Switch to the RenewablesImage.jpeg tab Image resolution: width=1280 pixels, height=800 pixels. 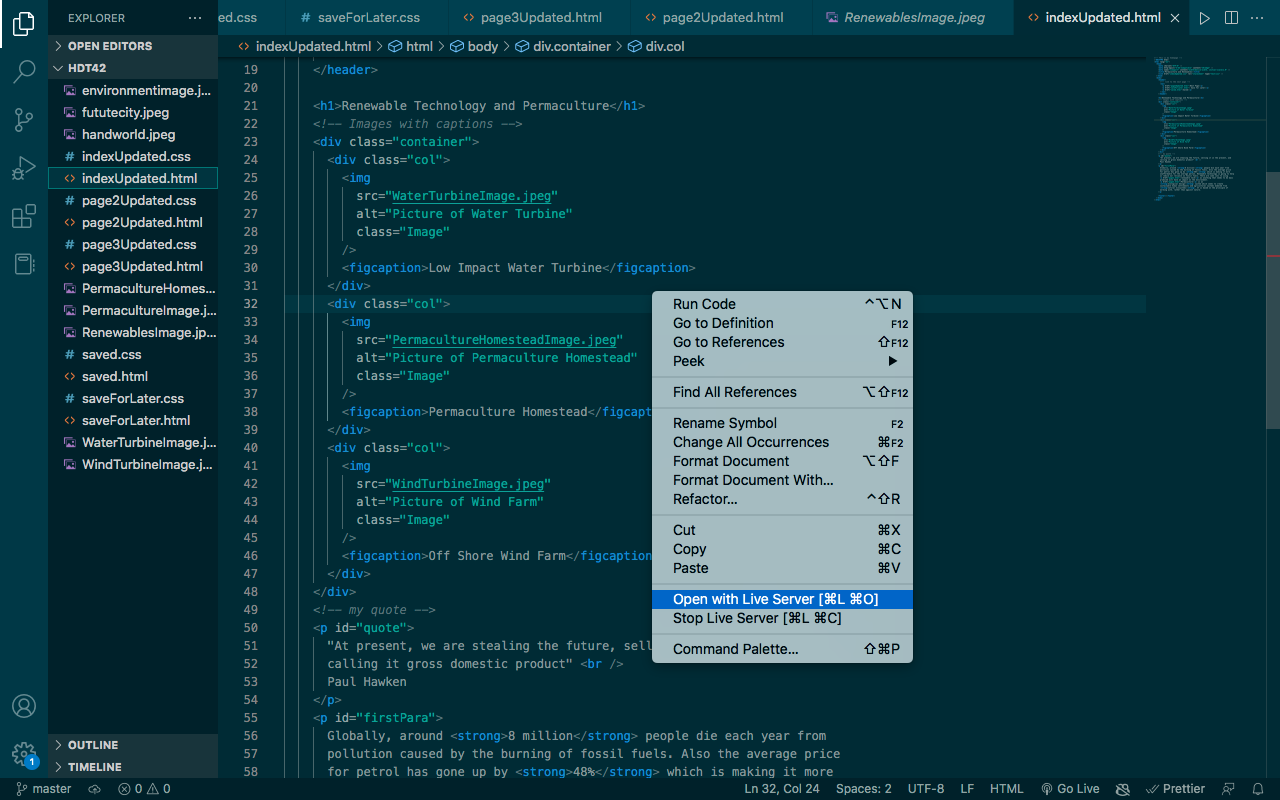[x=912, y=17]
